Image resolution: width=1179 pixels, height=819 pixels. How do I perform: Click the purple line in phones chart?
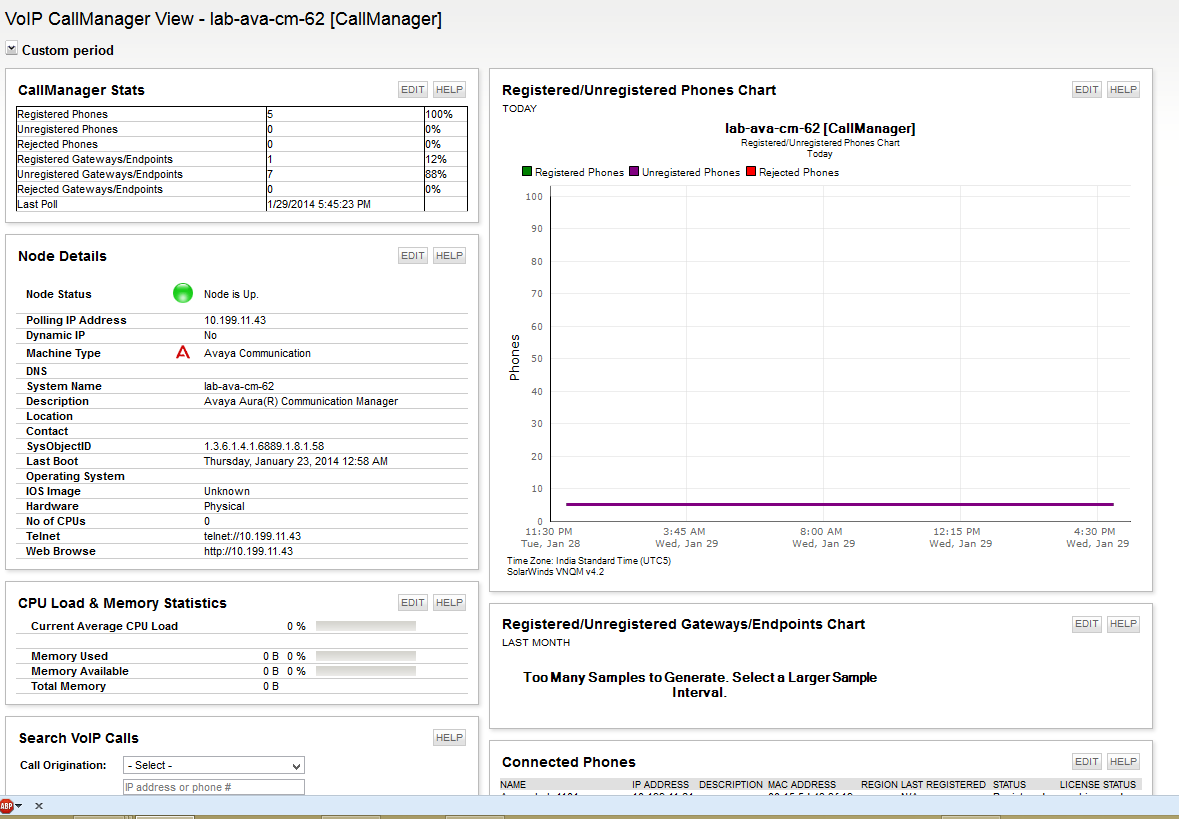click(x=840, y=505)
